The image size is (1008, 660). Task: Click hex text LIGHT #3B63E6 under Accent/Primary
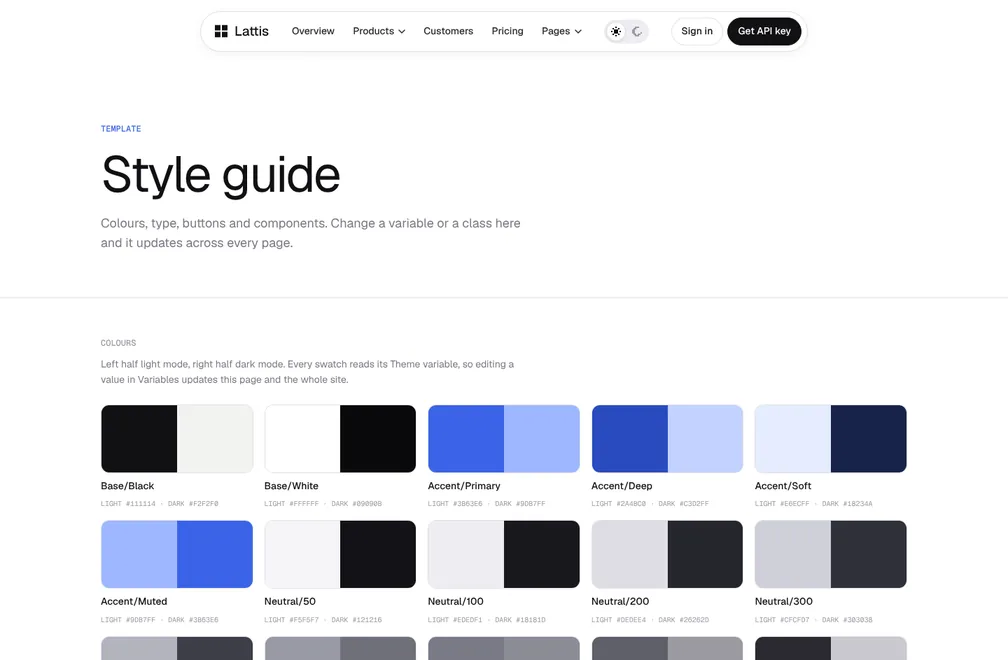click(x=455, y=504)
